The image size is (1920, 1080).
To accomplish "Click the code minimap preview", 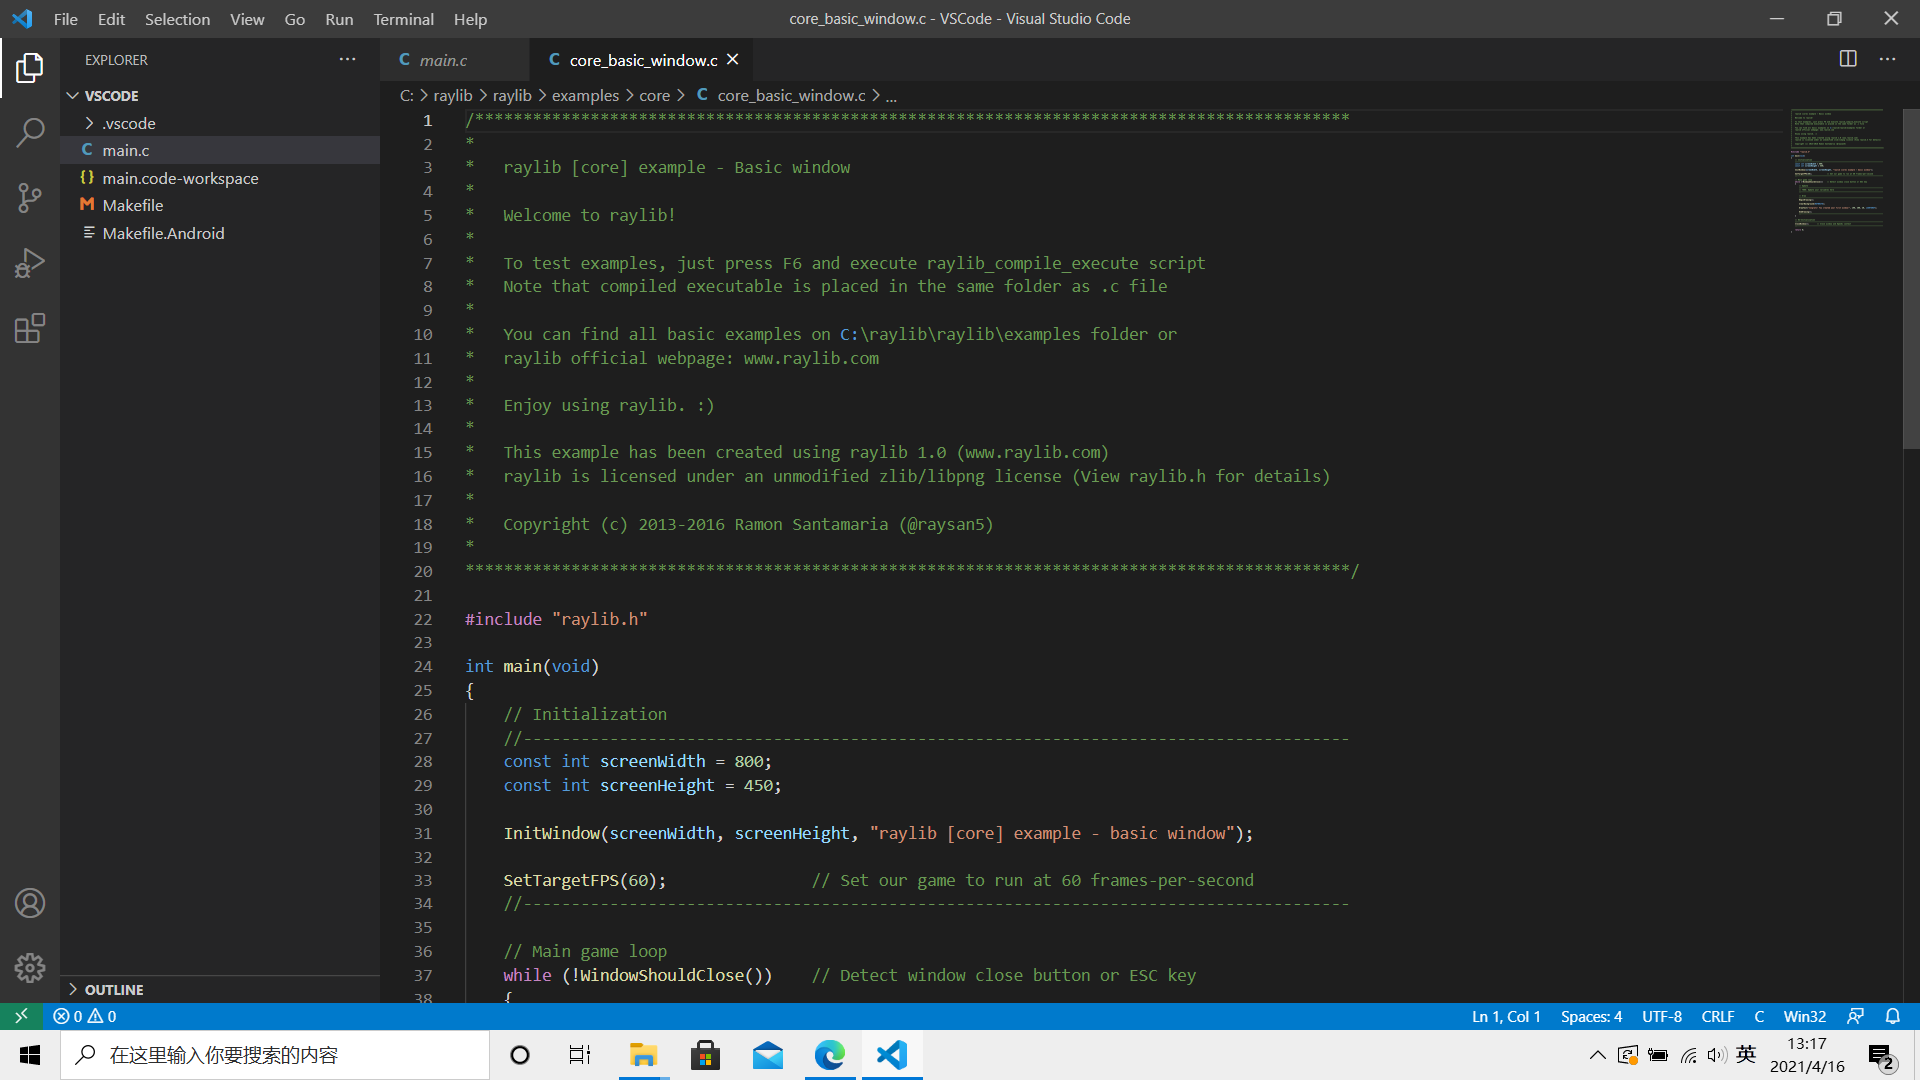I will (1838, 170).
